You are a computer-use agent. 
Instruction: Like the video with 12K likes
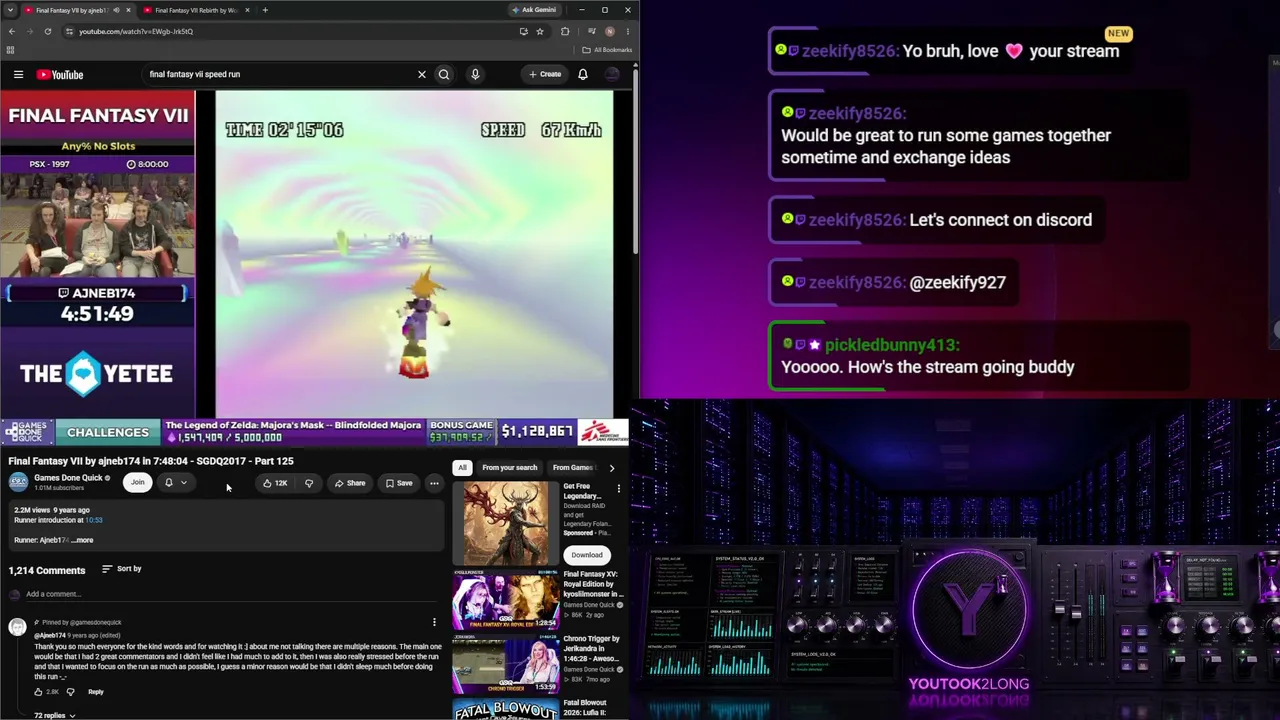point(274,483)
